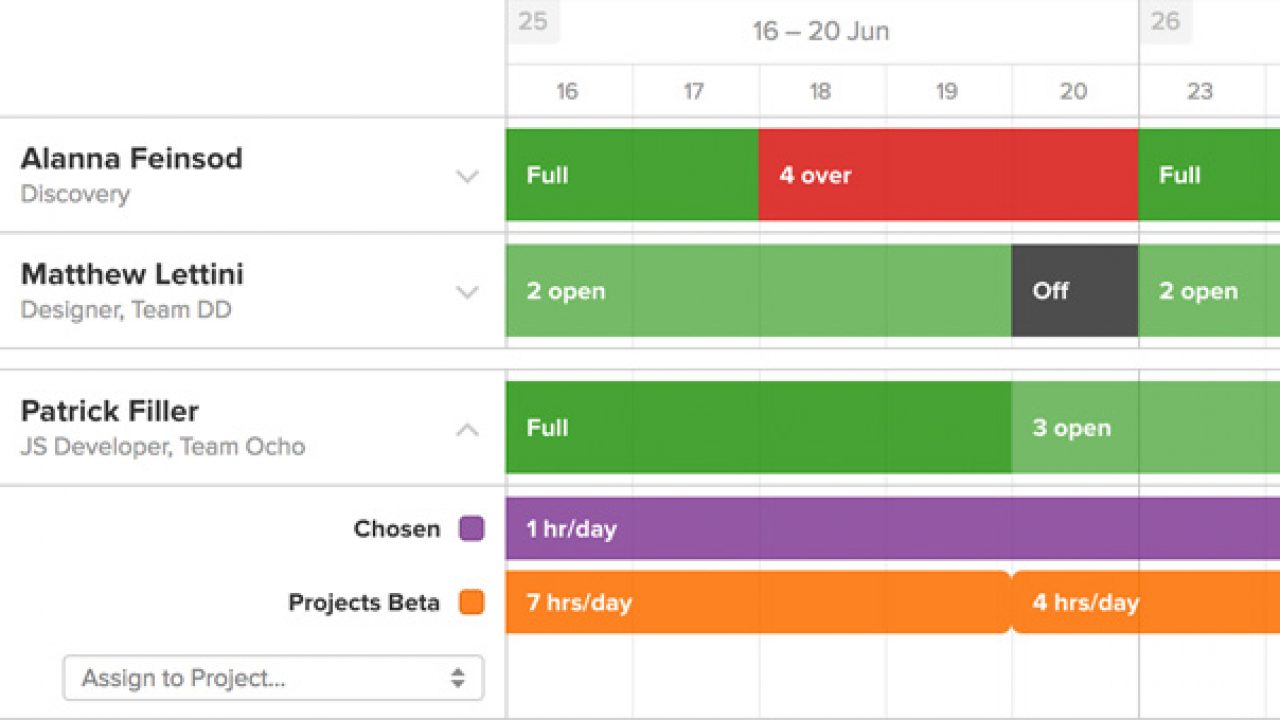Click the Projects Beta project label
Viewport: 1280px width, 720px height.
tap(364, 603)
